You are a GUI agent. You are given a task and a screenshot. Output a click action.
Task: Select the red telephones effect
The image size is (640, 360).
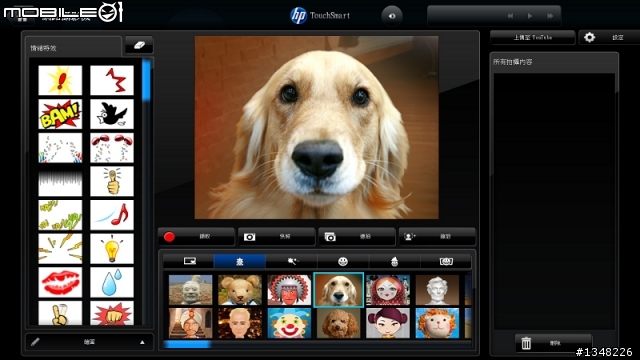(x=112, y=148)
